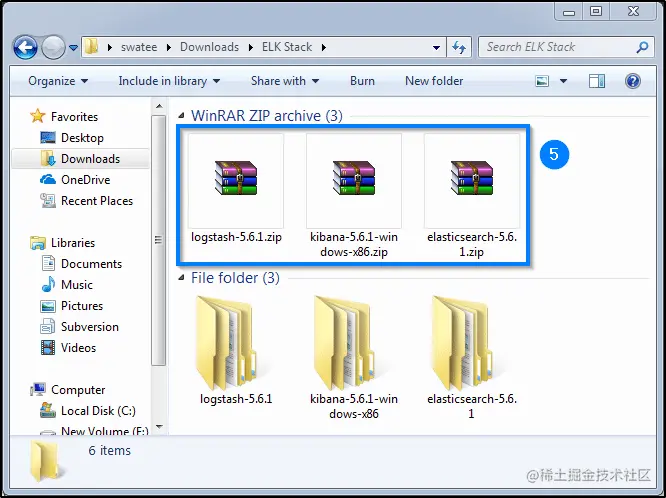Screen dimensions: 666x498
Task: Open Local Disk (C:)
Action: pyautogui.click(x=98, y=411)
